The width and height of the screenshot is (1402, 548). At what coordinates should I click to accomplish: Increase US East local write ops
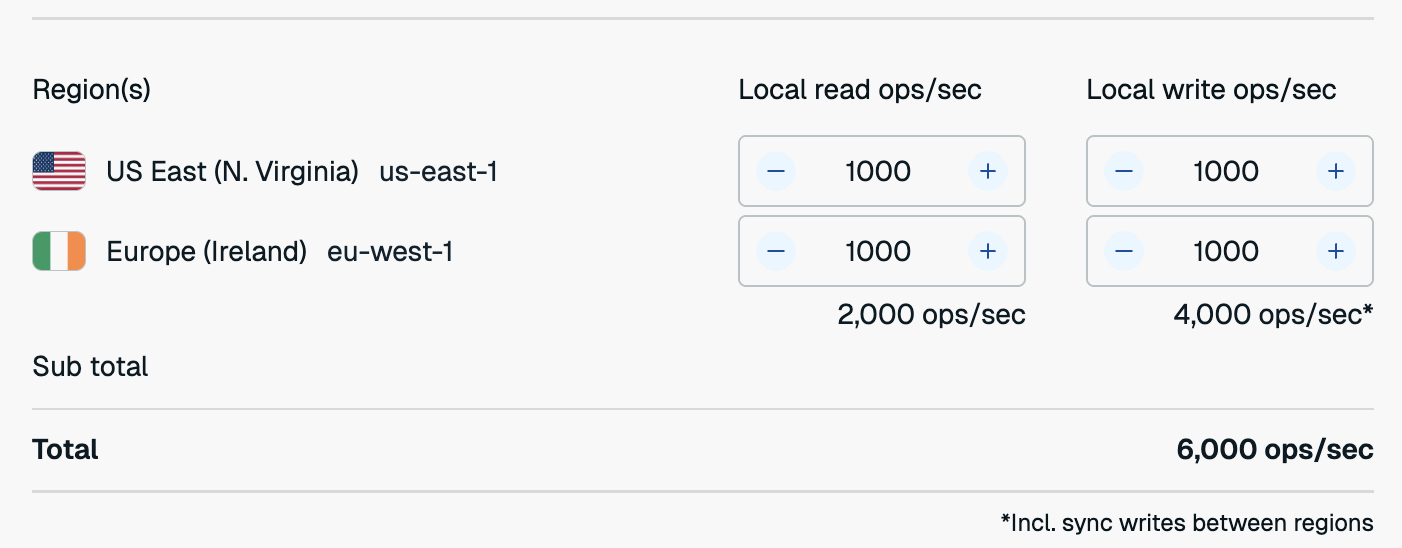(x=1335, y=171)
